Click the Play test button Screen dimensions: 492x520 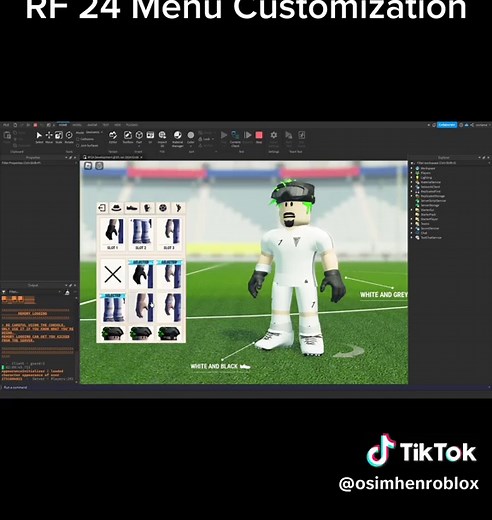(x=224, y=137)
